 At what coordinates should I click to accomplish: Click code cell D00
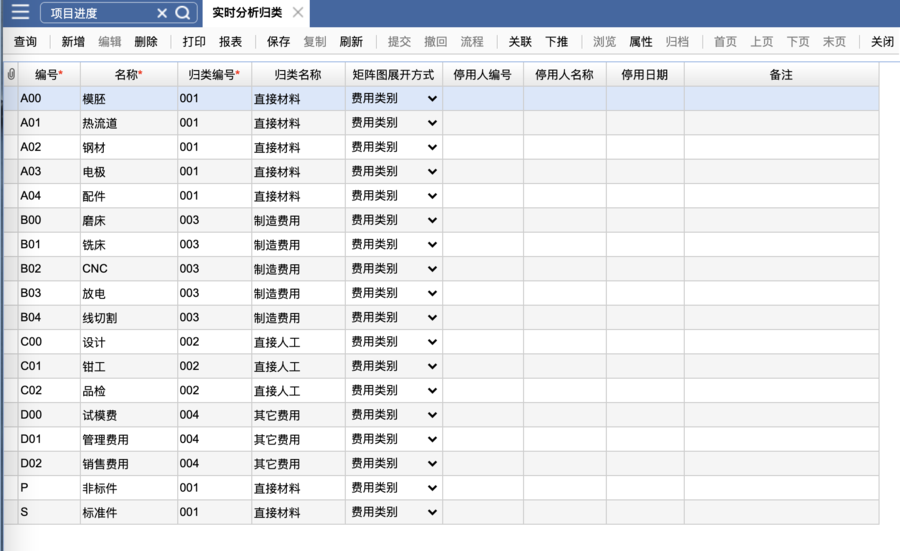coord(49,415)
